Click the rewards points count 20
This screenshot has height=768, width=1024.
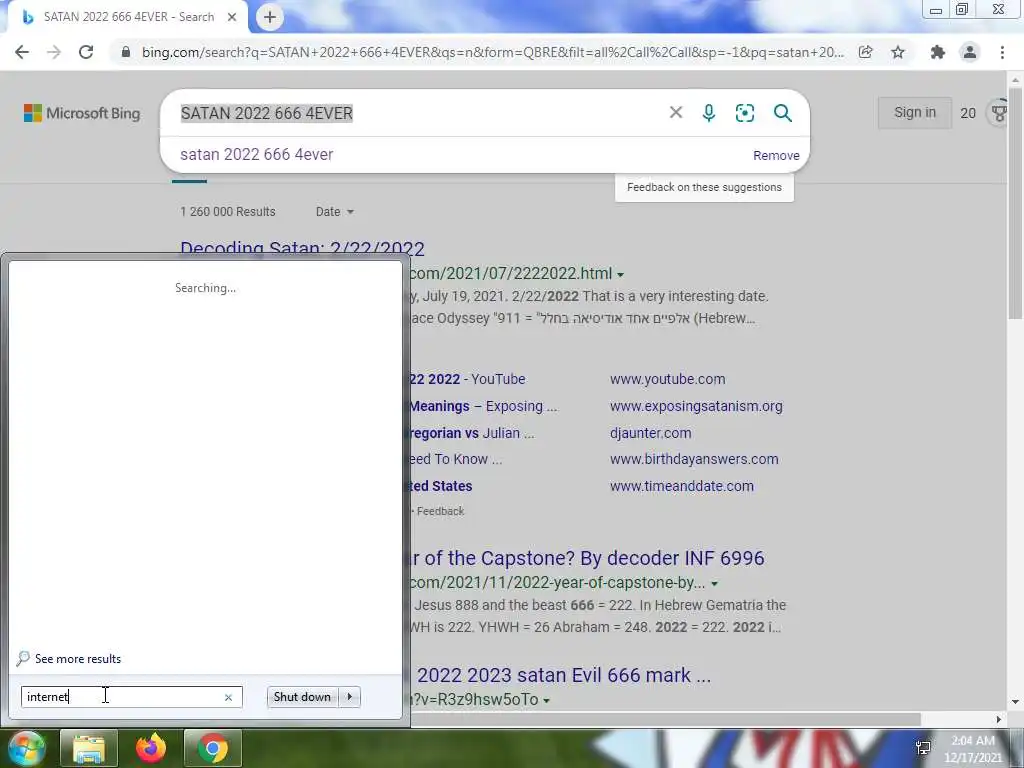(x=968, y=113)
